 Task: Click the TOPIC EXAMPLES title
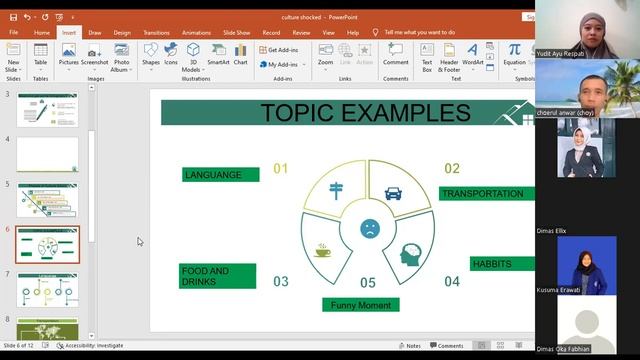coord(365,113)
